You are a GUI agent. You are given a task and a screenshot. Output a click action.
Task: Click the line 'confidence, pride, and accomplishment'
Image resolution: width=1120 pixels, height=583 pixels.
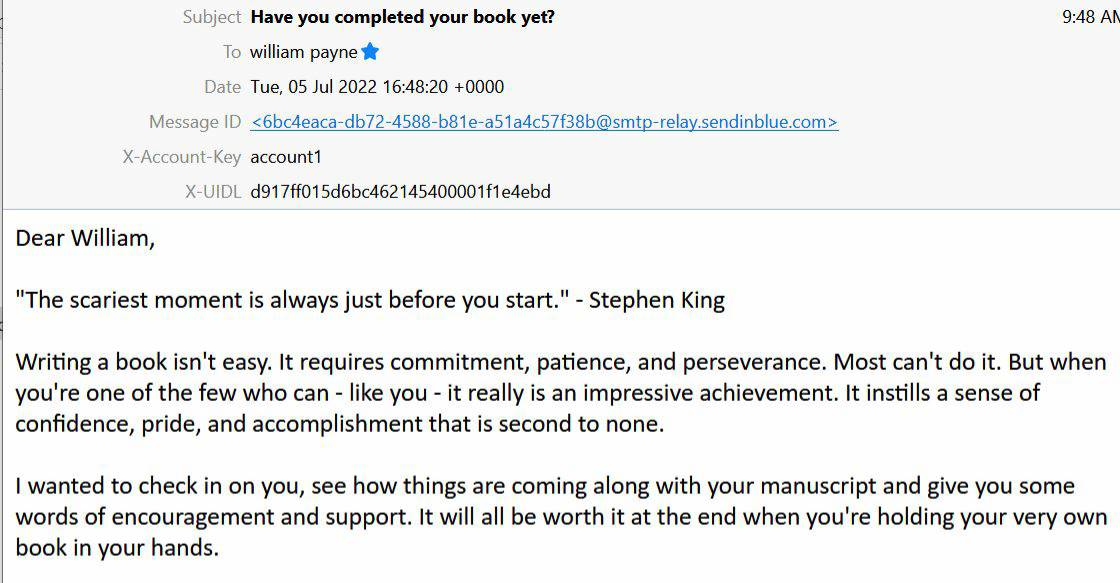point(340,424)
